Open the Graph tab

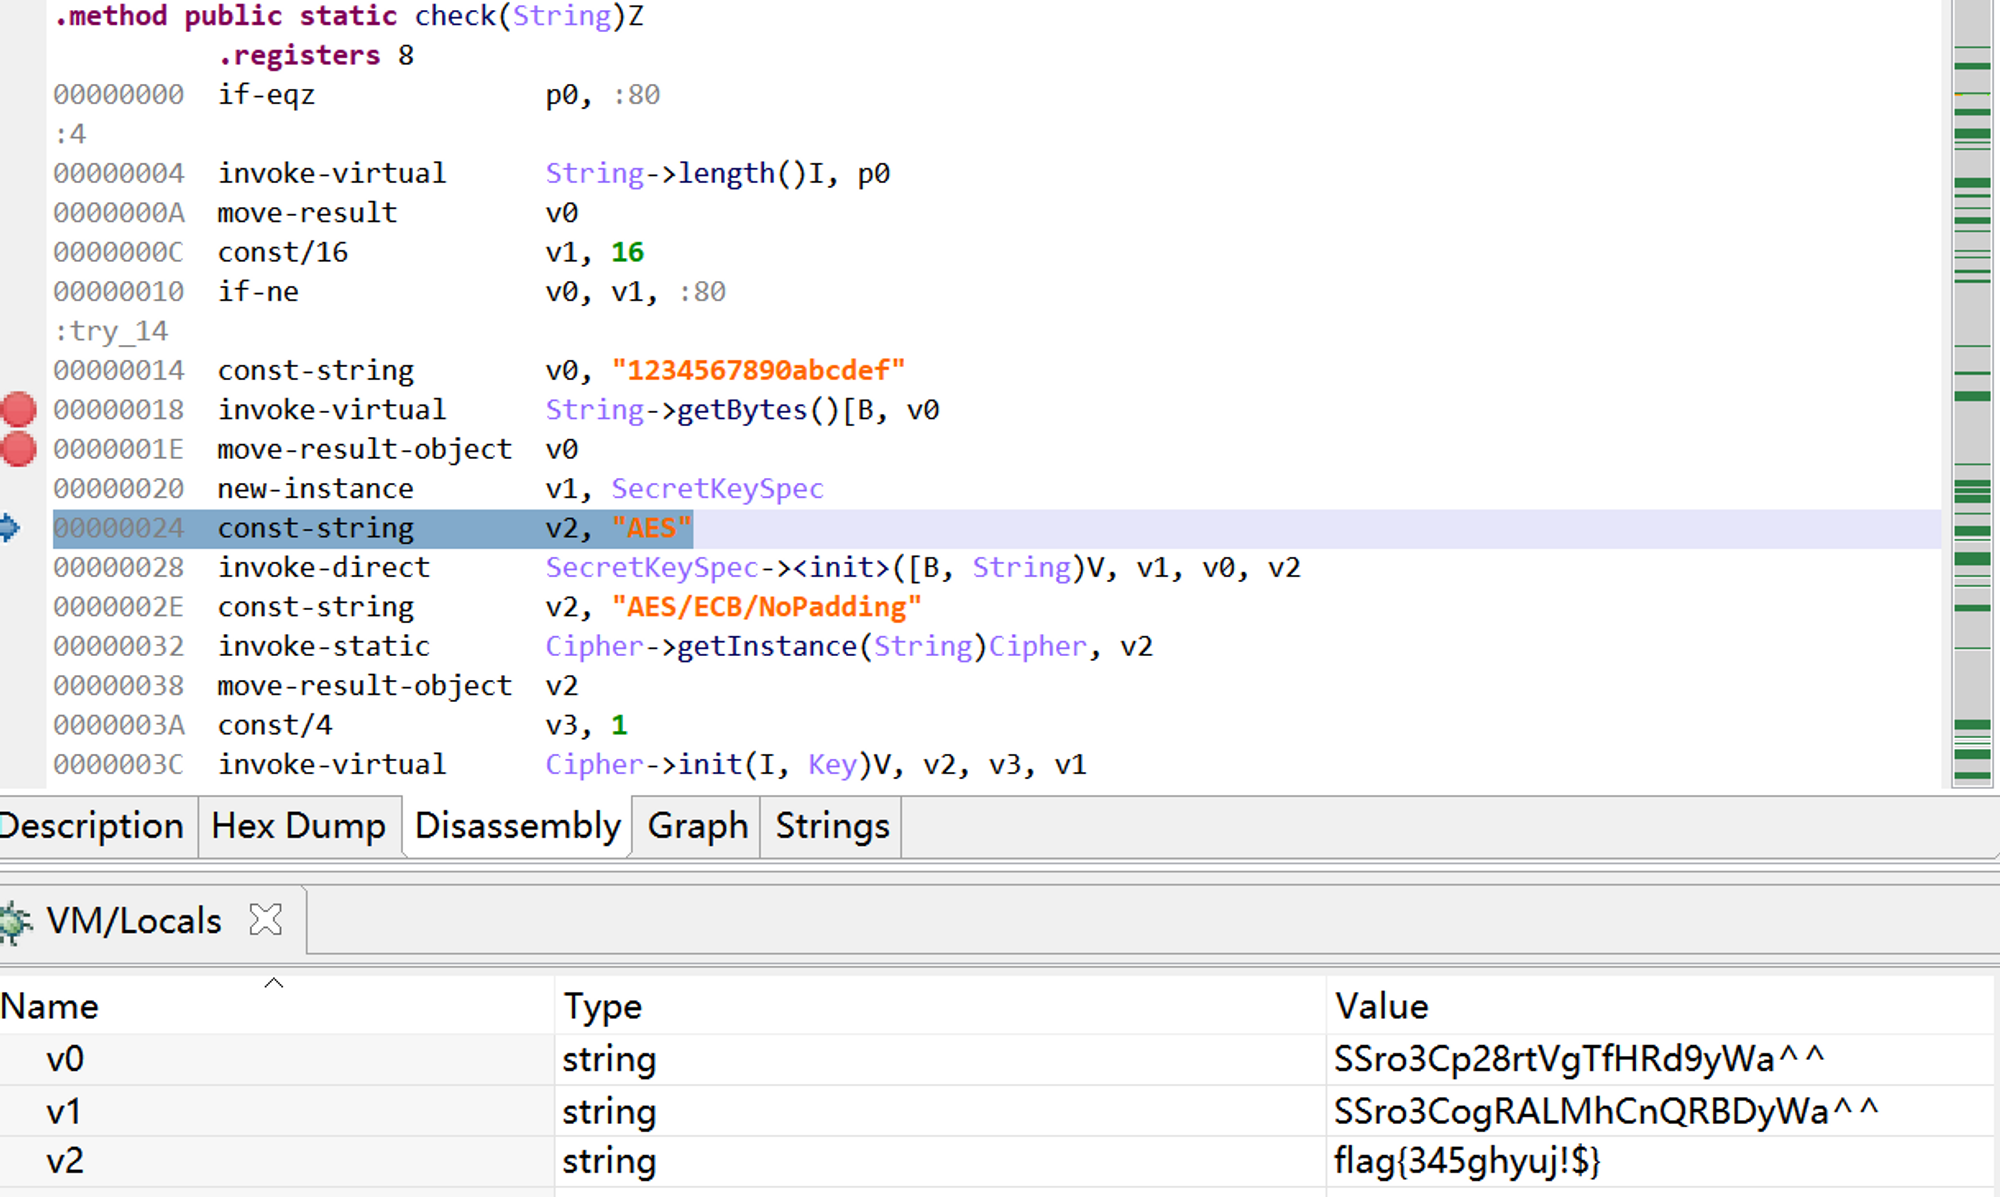click(697, 827)
